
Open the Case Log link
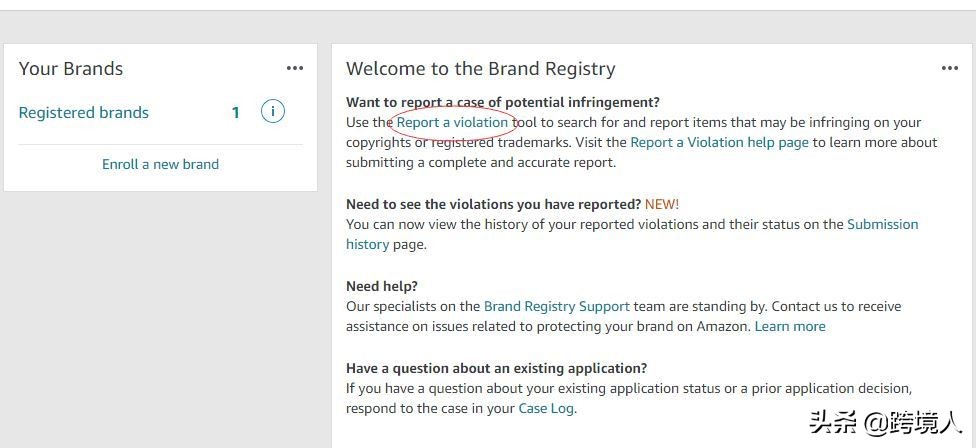546,408
